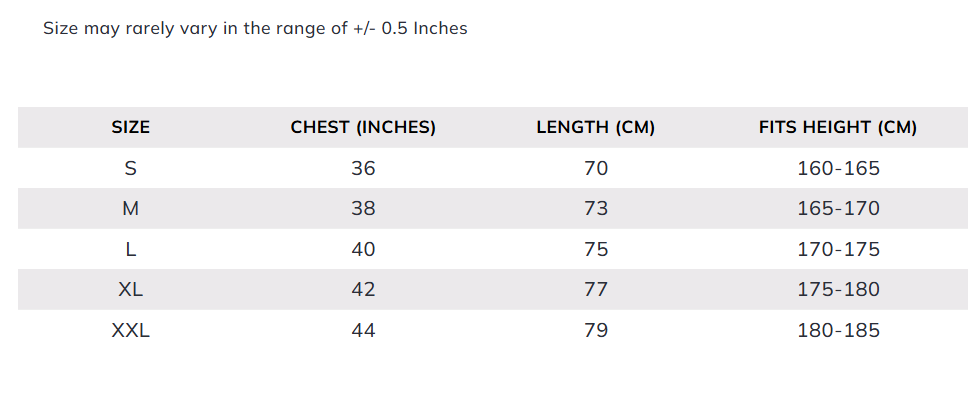Viewport: 980px width, 412px height.
Task: Click height range 160-165
Action: (x=838, y=169)
